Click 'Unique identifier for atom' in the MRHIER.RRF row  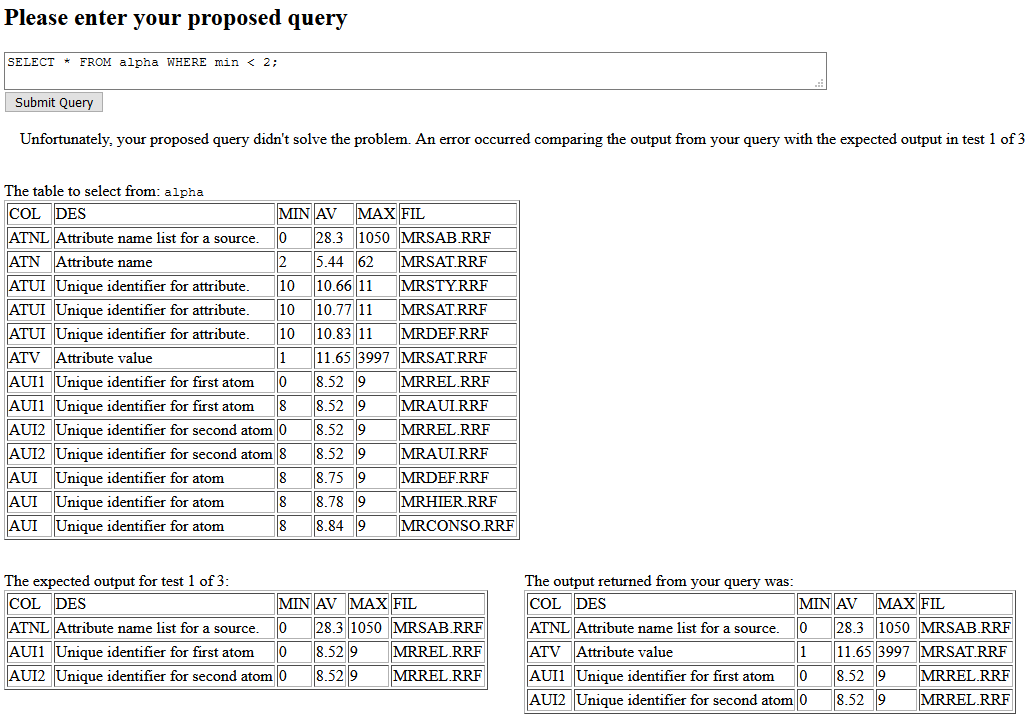click(x=164, y=502)
